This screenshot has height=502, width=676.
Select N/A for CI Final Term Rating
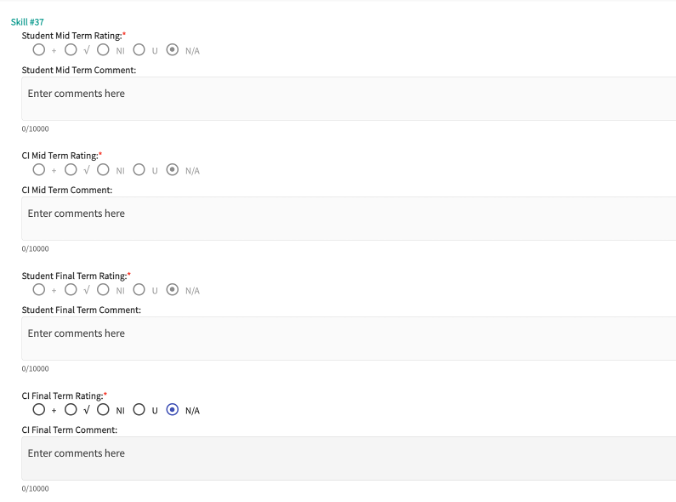(173, 409)
